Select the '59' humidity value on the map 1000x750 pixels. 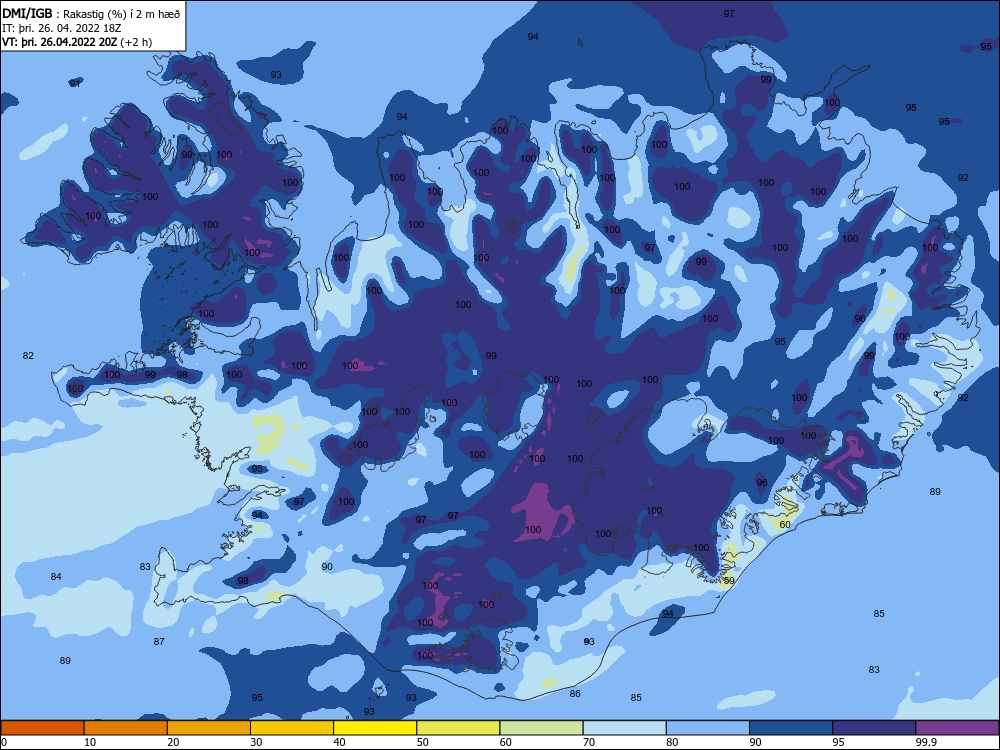click(729, 580)
